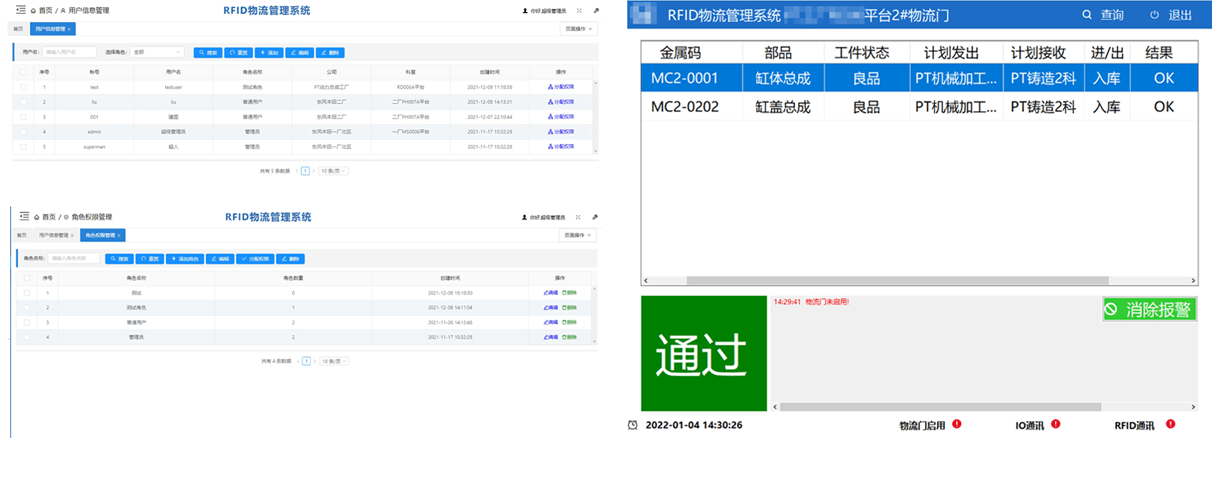The image size is (1224, 478).
Task: Check the row checkbox for role 普通用户
Action: click(26, 323)
